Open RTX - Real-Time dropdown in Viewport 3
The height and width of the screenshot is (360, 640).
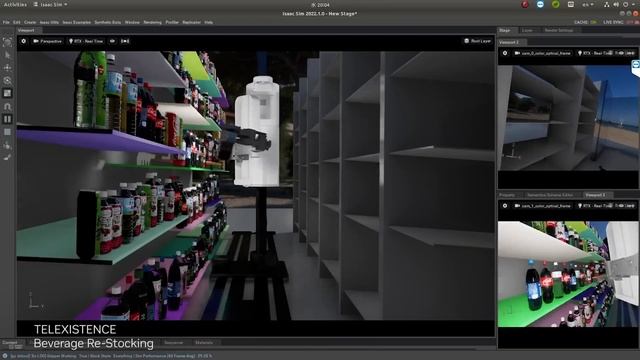click(595, 206)
